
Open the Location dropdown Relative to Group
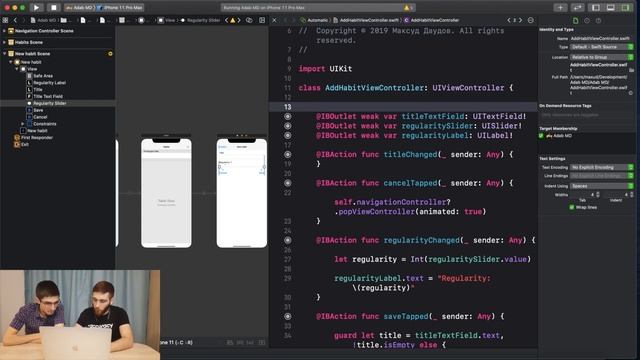[x=602, y=57]
